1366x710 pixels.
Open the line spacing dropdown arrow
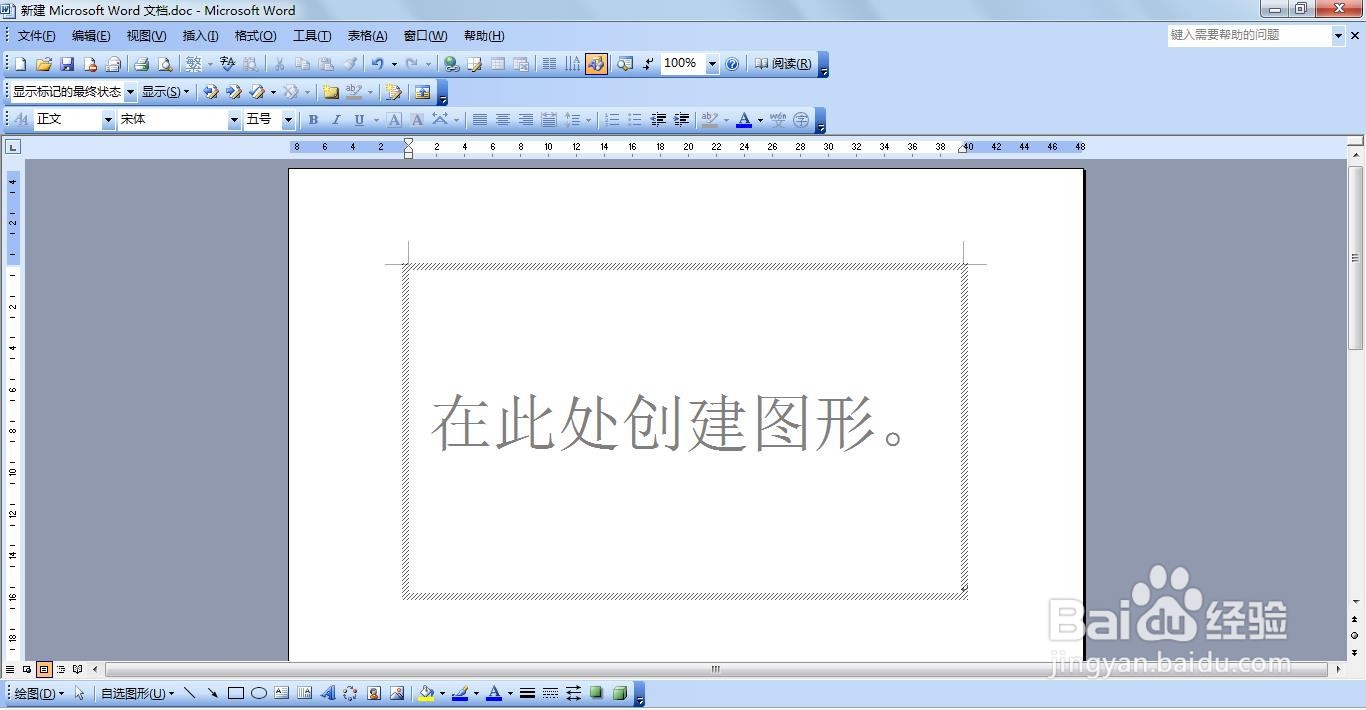click(588, 120)
